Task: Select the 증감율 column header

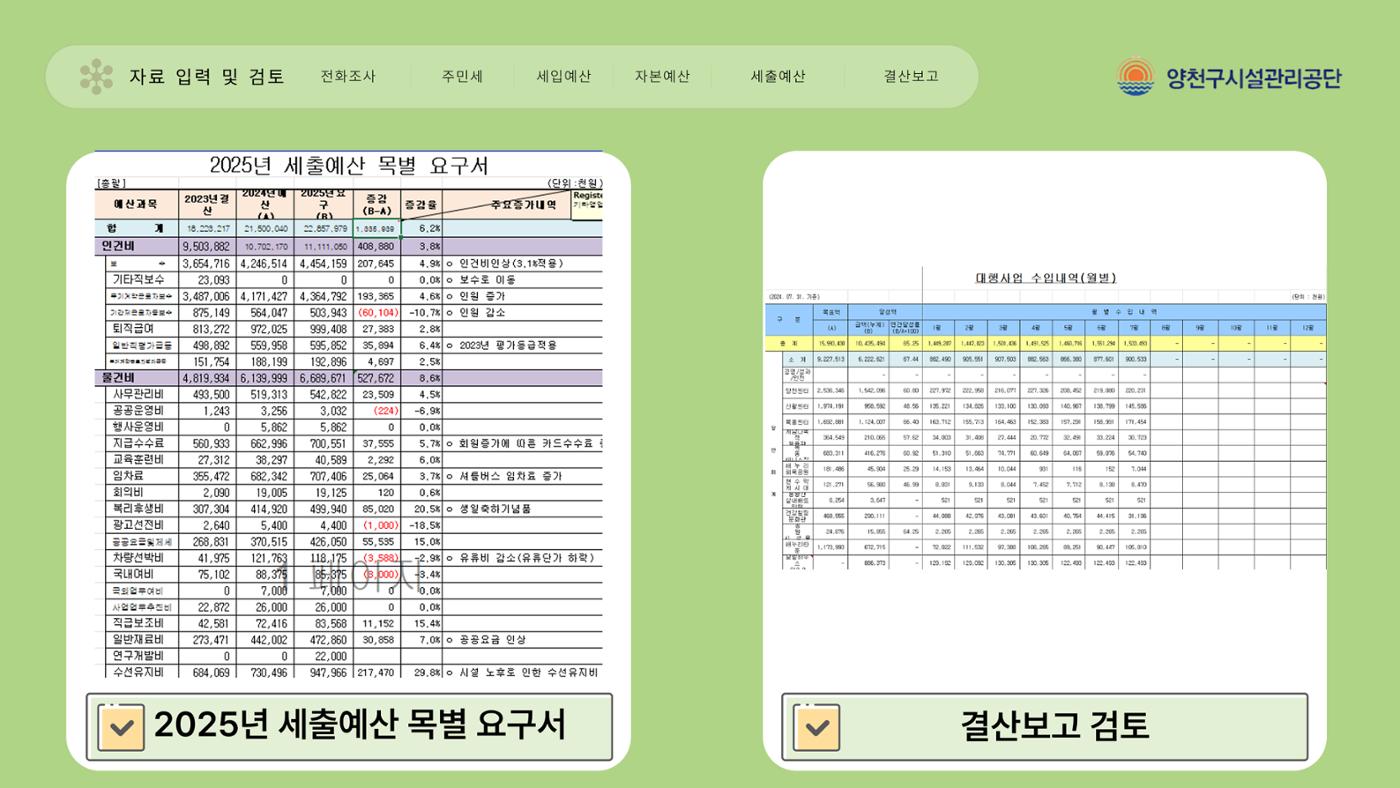Action: (421, 204)
